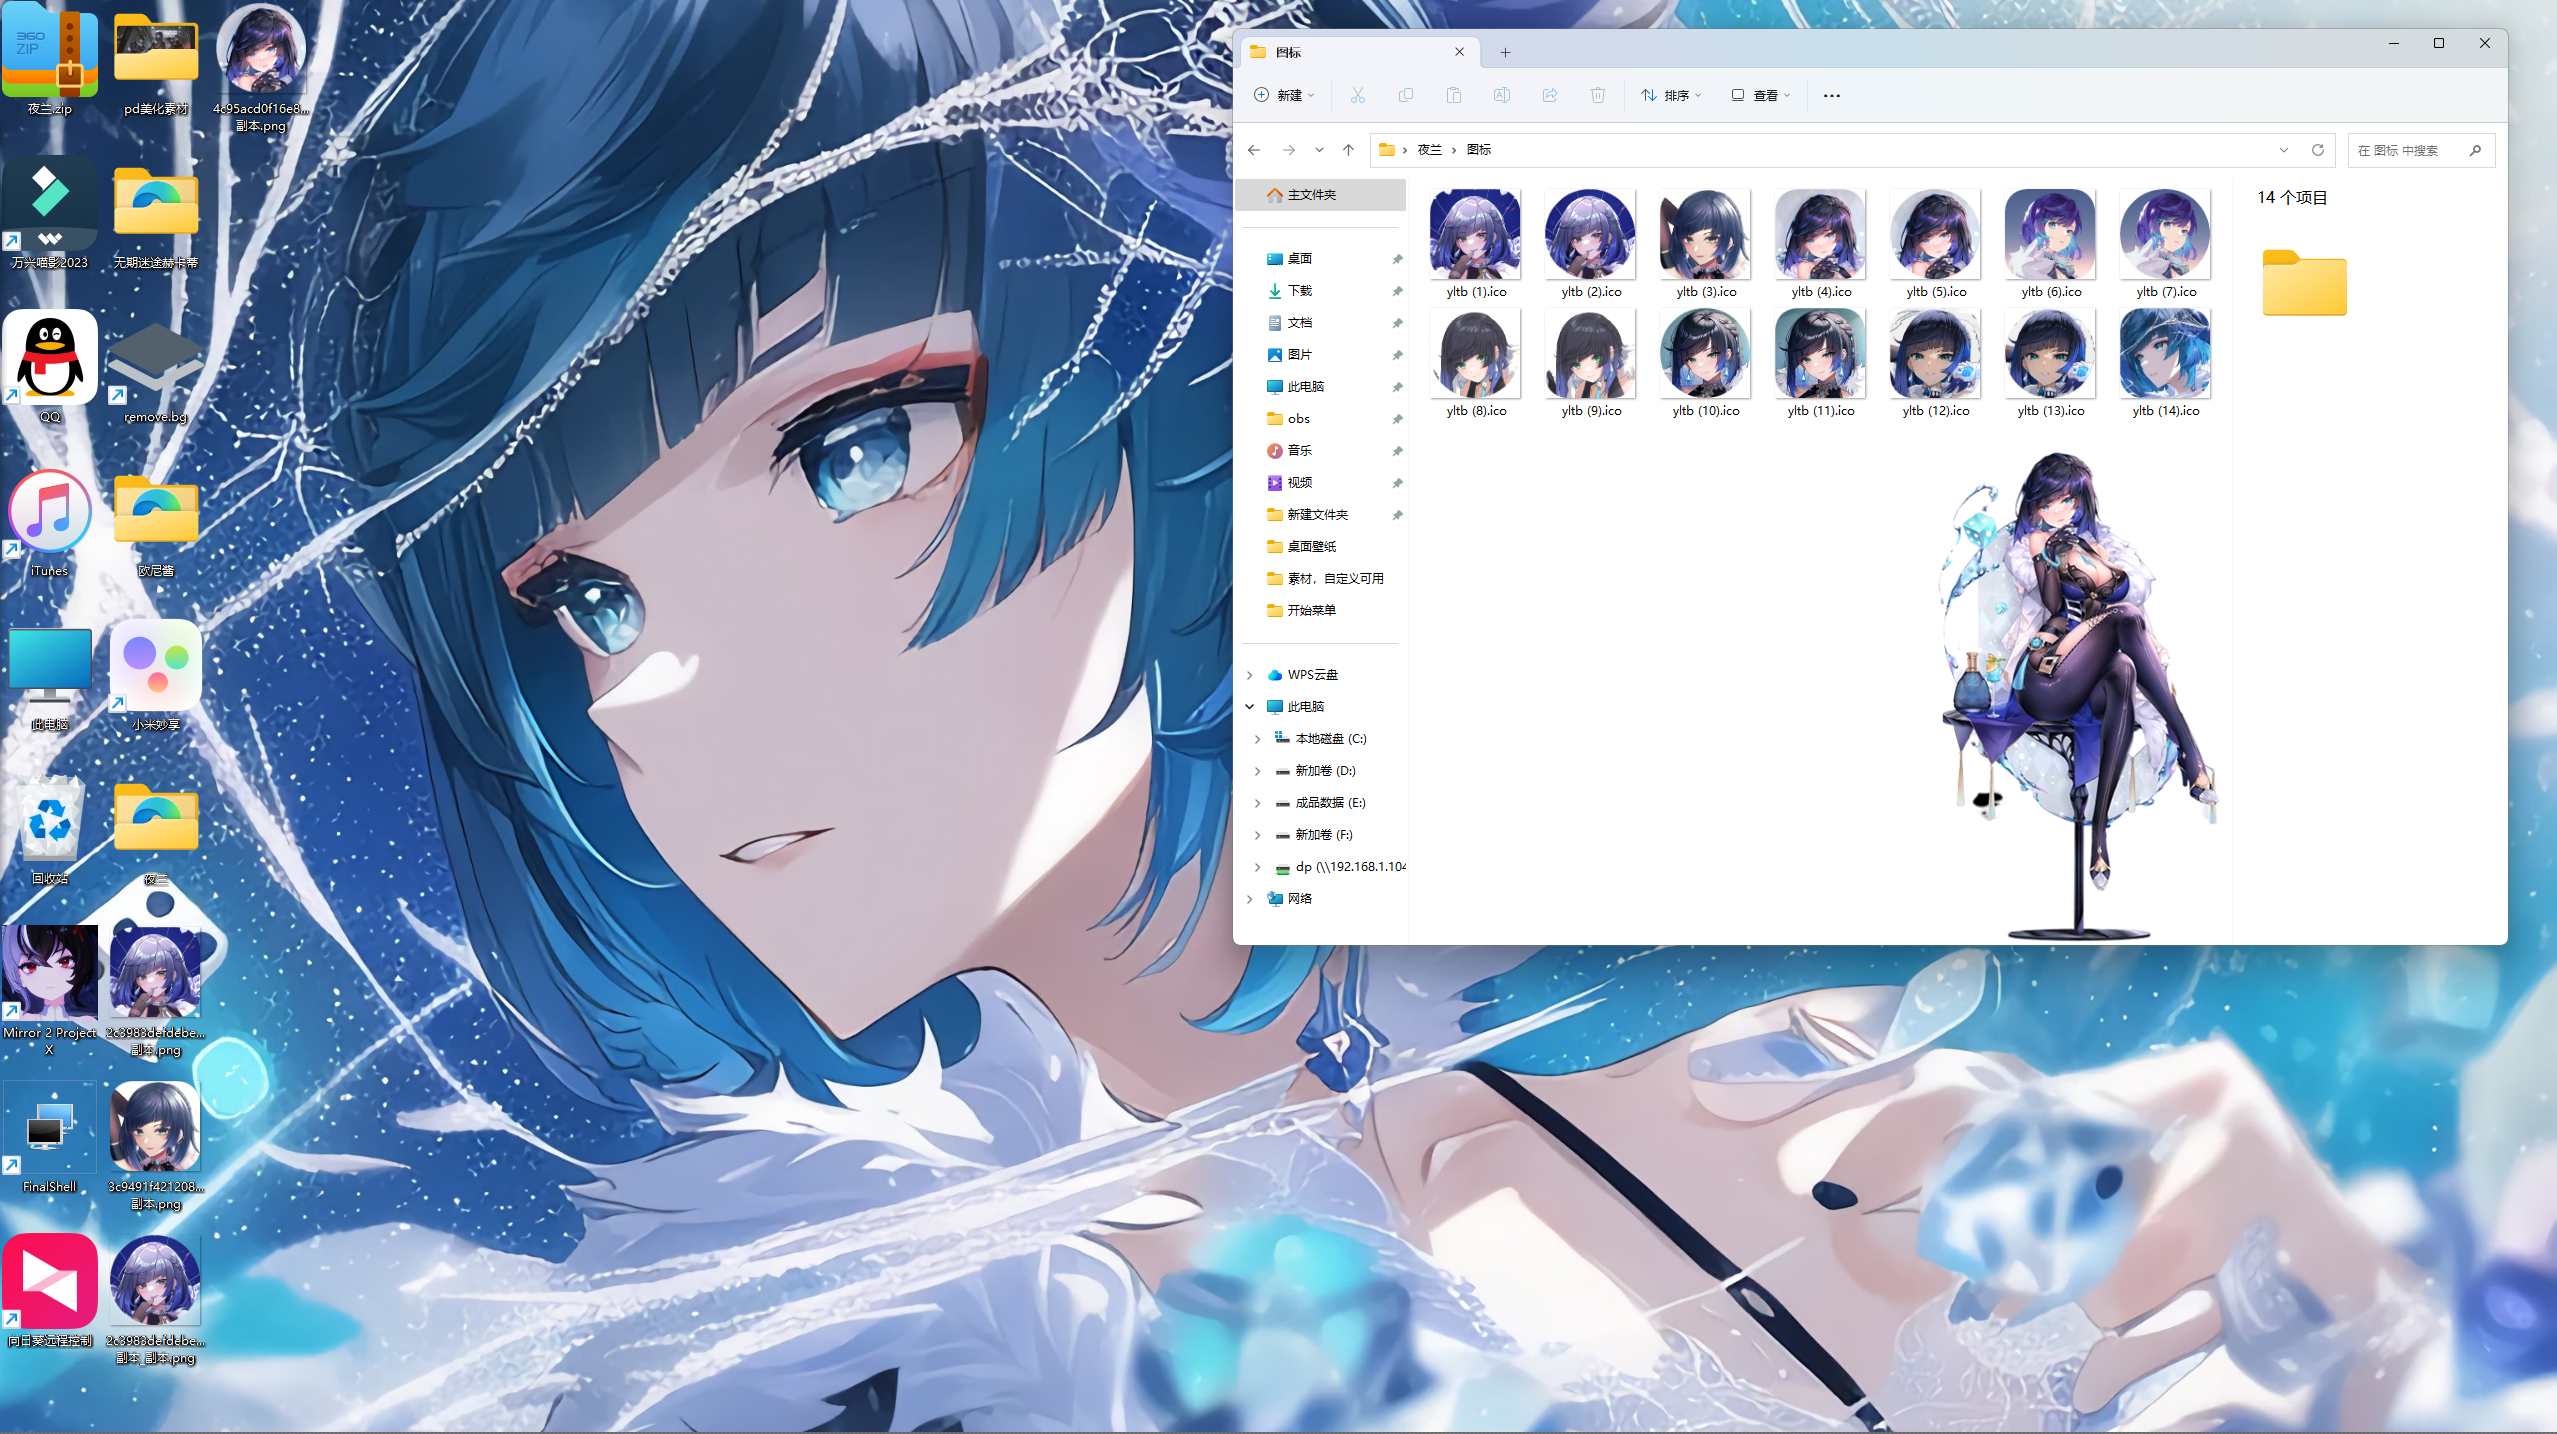Open the 新建 dropdown menu

point(1284,95)
